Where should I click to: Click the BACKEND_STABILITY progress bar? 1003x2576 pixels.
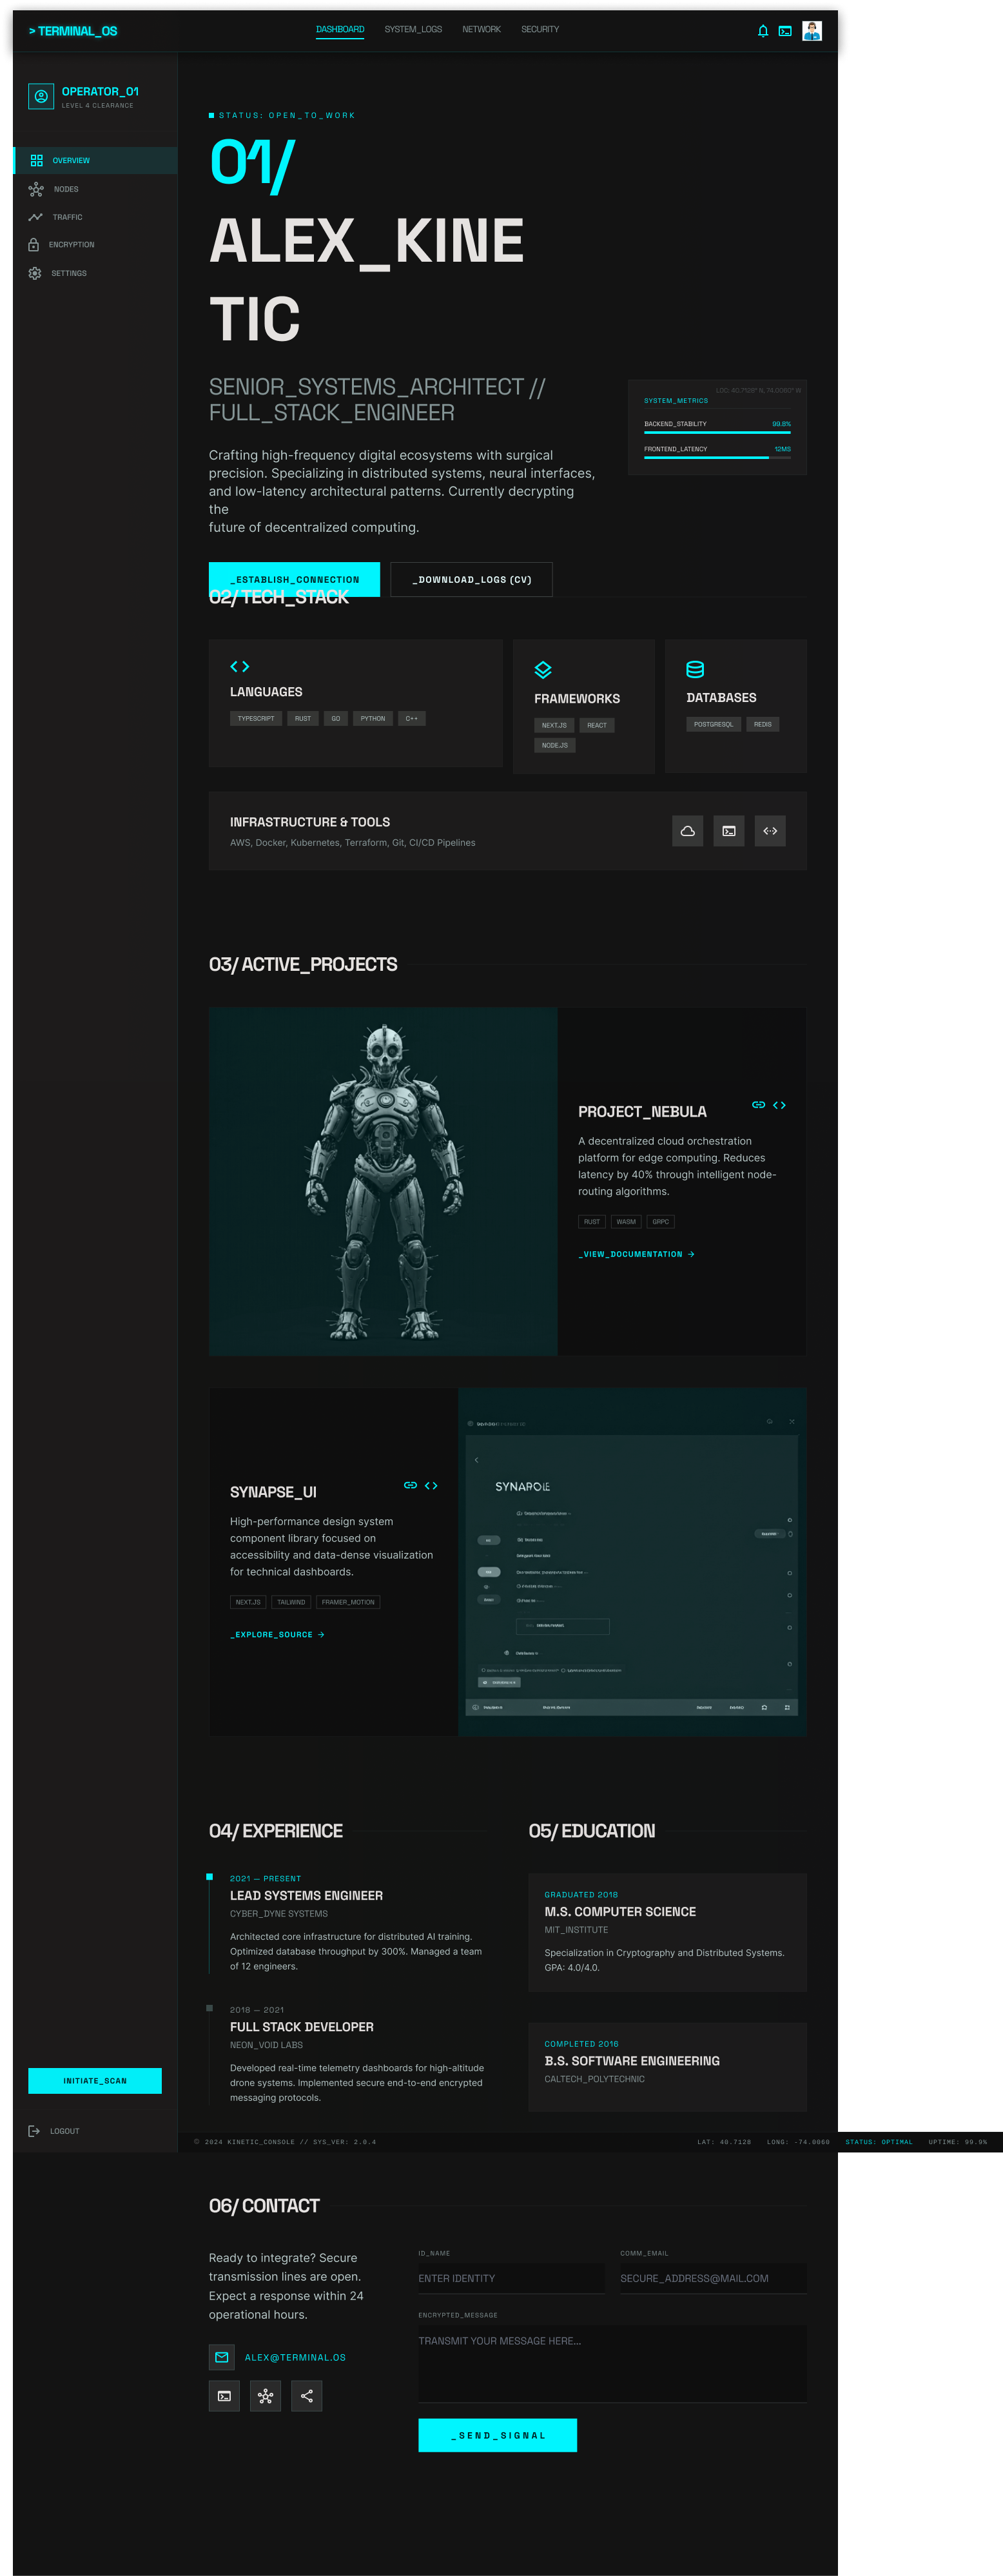[x=717, y=432]
